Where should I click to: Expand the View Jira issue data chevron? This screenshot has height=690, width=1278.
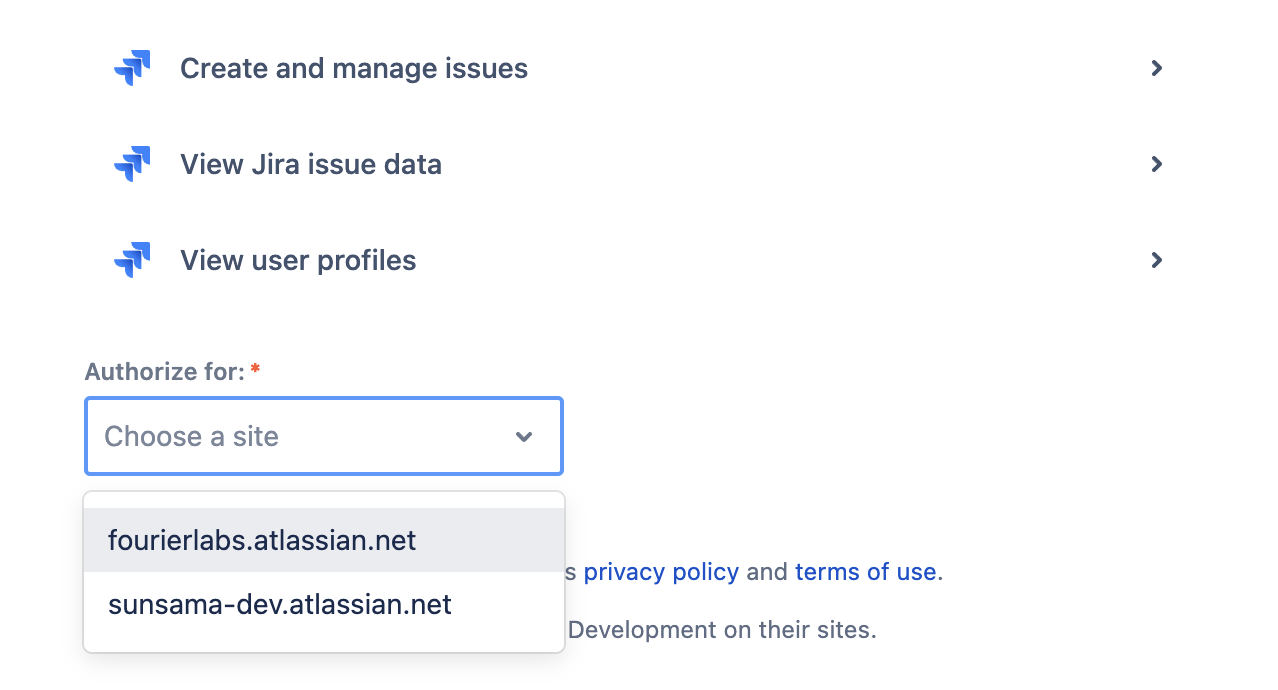(x=1156, y=164)
